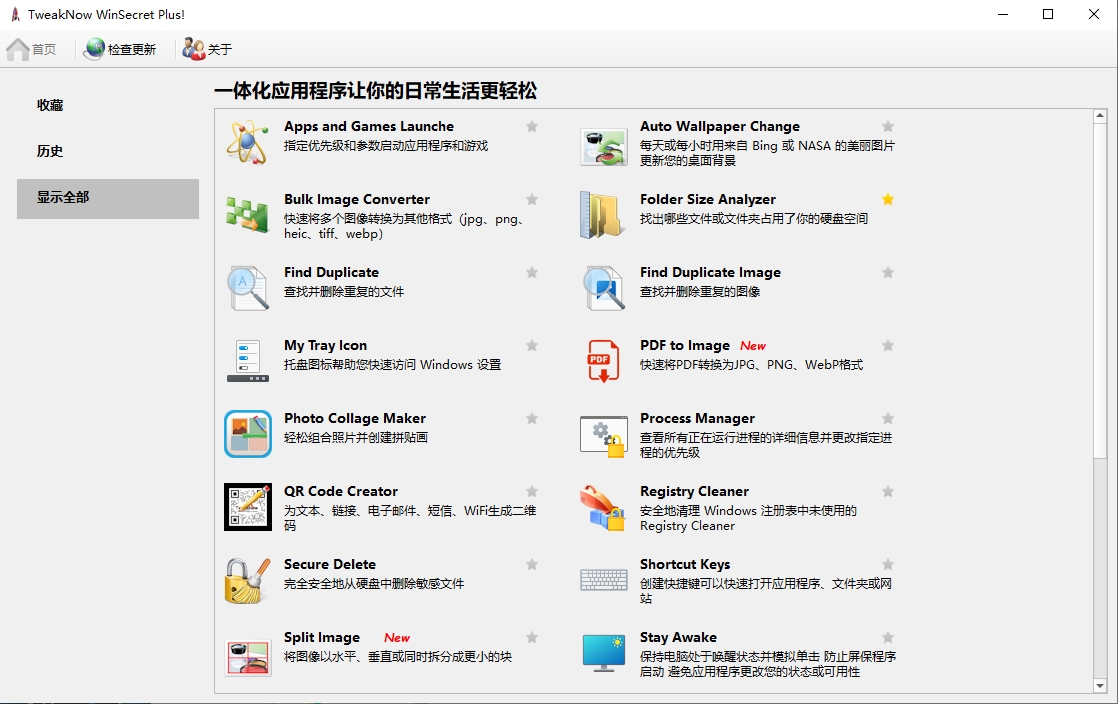The width and height of the screenshot is (1118, 704).
Task: Maximize the TweakNow WinSecret window
Action: pos(1048,14)
